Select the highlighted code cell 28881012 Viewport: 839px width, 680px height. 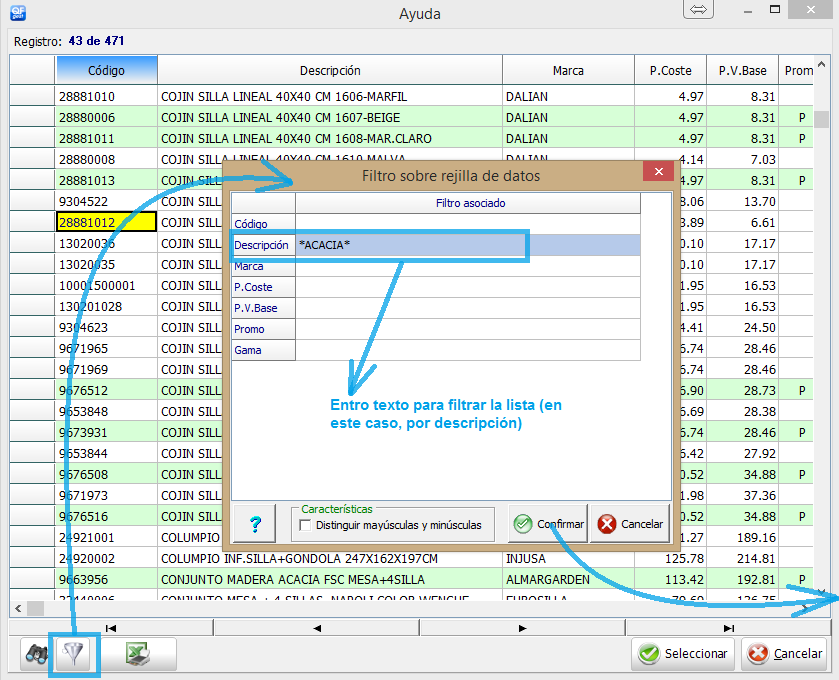click(106, 222)
